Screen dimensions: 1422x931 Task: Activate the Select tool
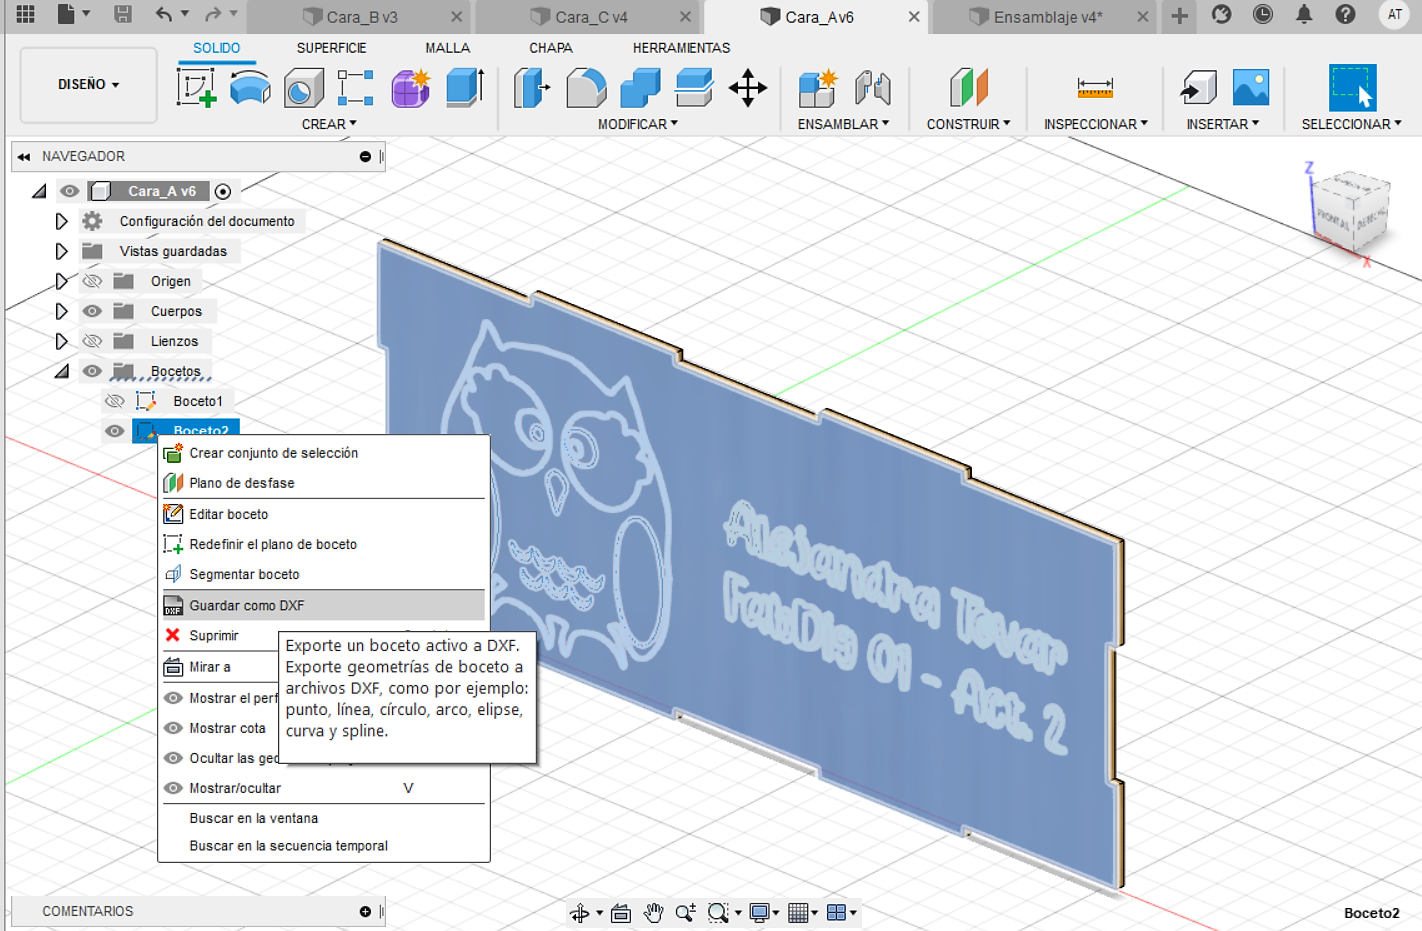1352,88
